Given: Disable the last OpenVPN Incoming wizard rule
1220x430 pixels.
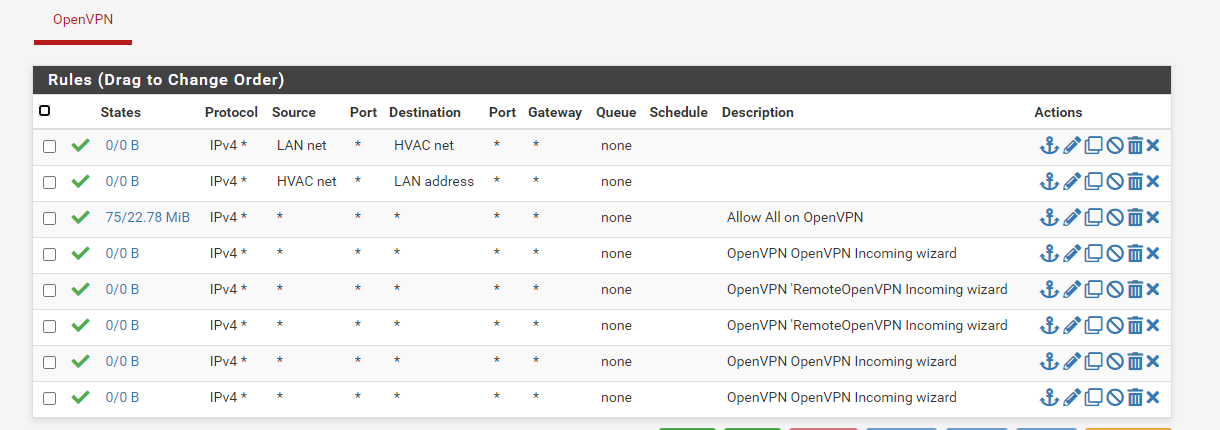Looking at the screenshot, I should coord(1115,398).
